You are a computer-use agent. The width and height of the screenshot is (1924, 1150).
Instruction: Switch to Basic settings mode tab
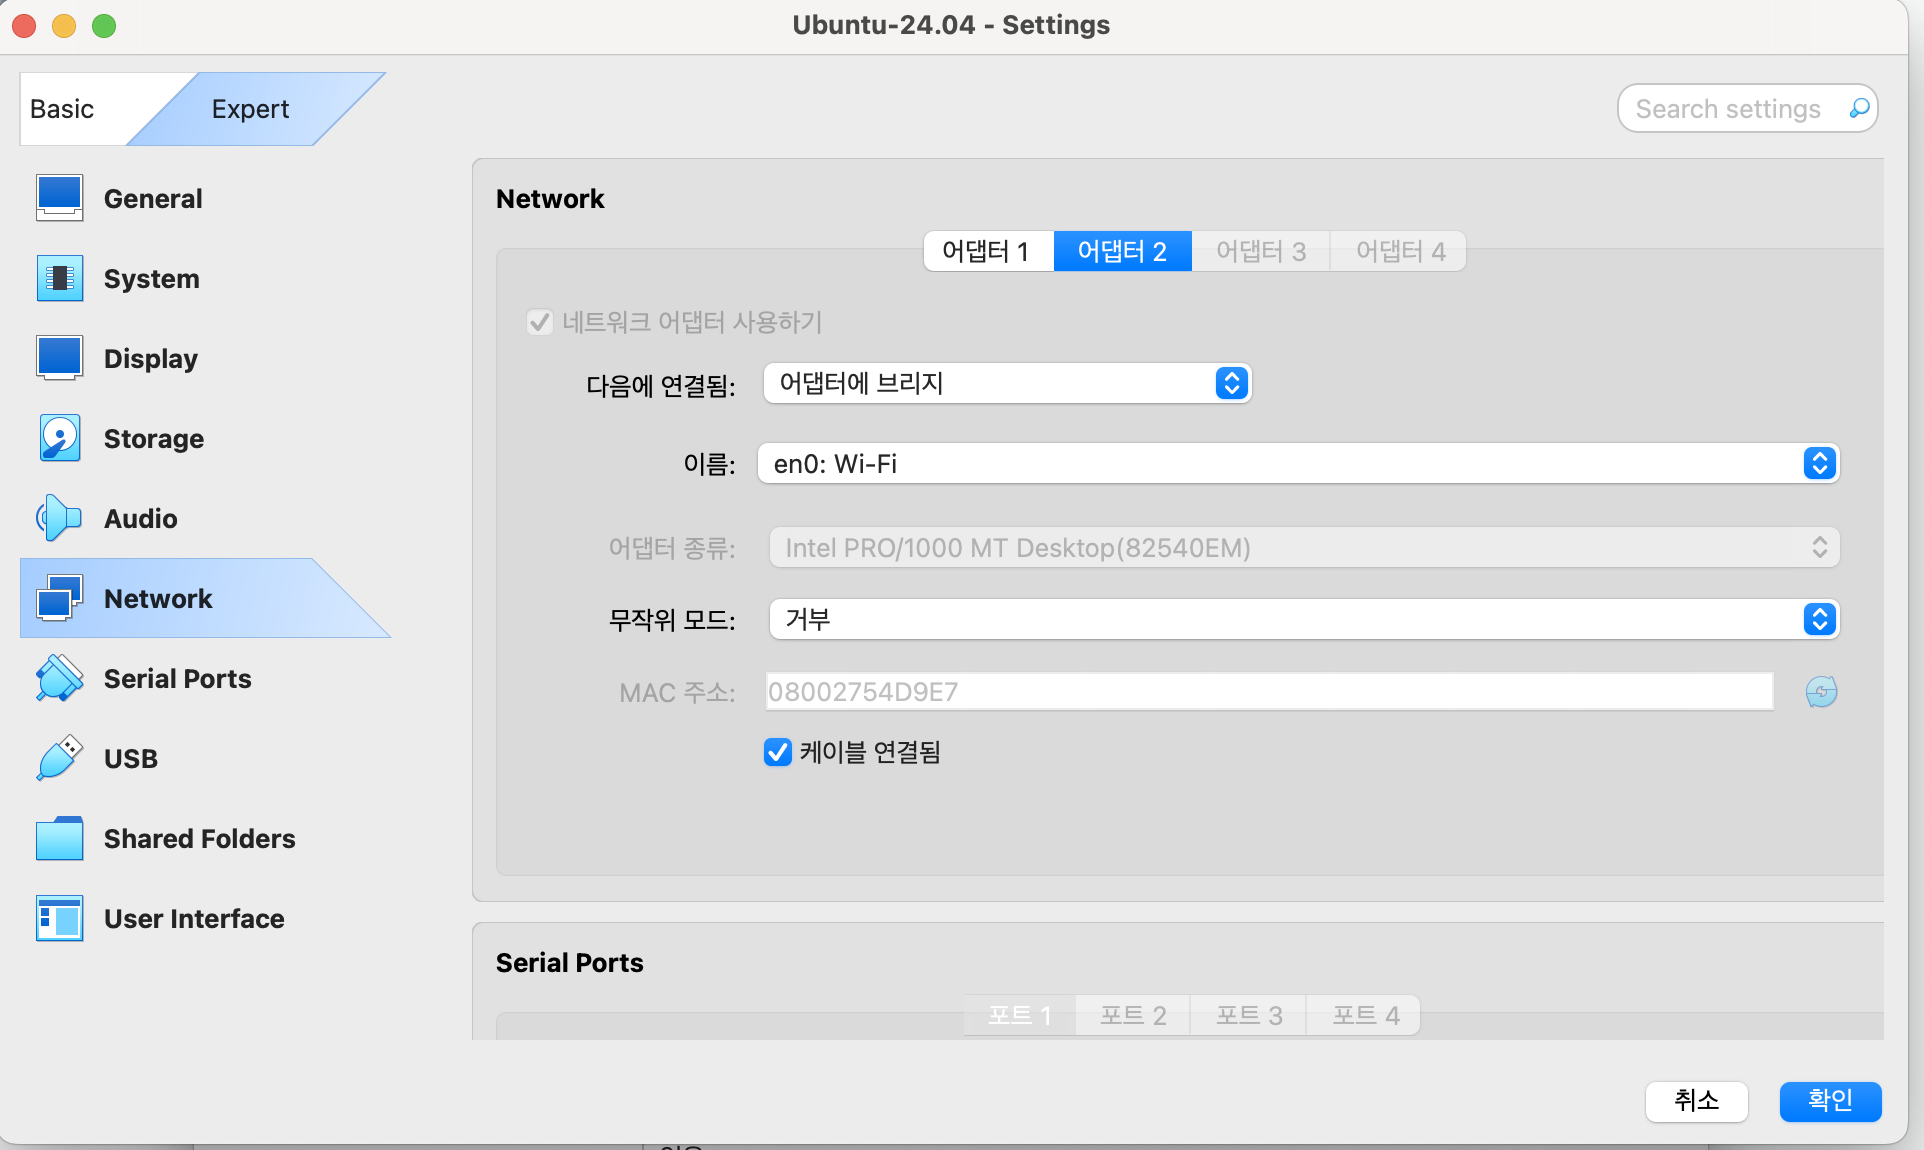click(x=62, y=109)
